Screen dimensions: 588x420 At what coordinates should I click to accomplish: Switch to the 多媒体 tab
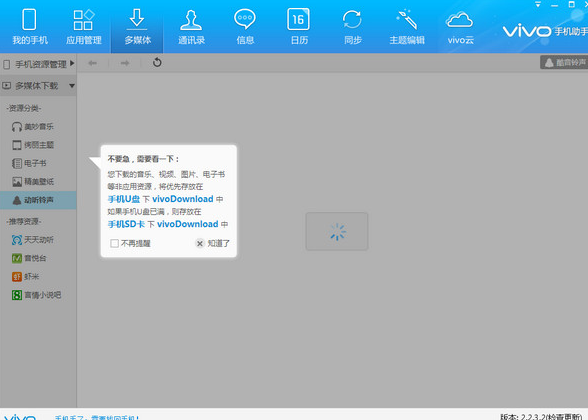click(x=137, y=27)
